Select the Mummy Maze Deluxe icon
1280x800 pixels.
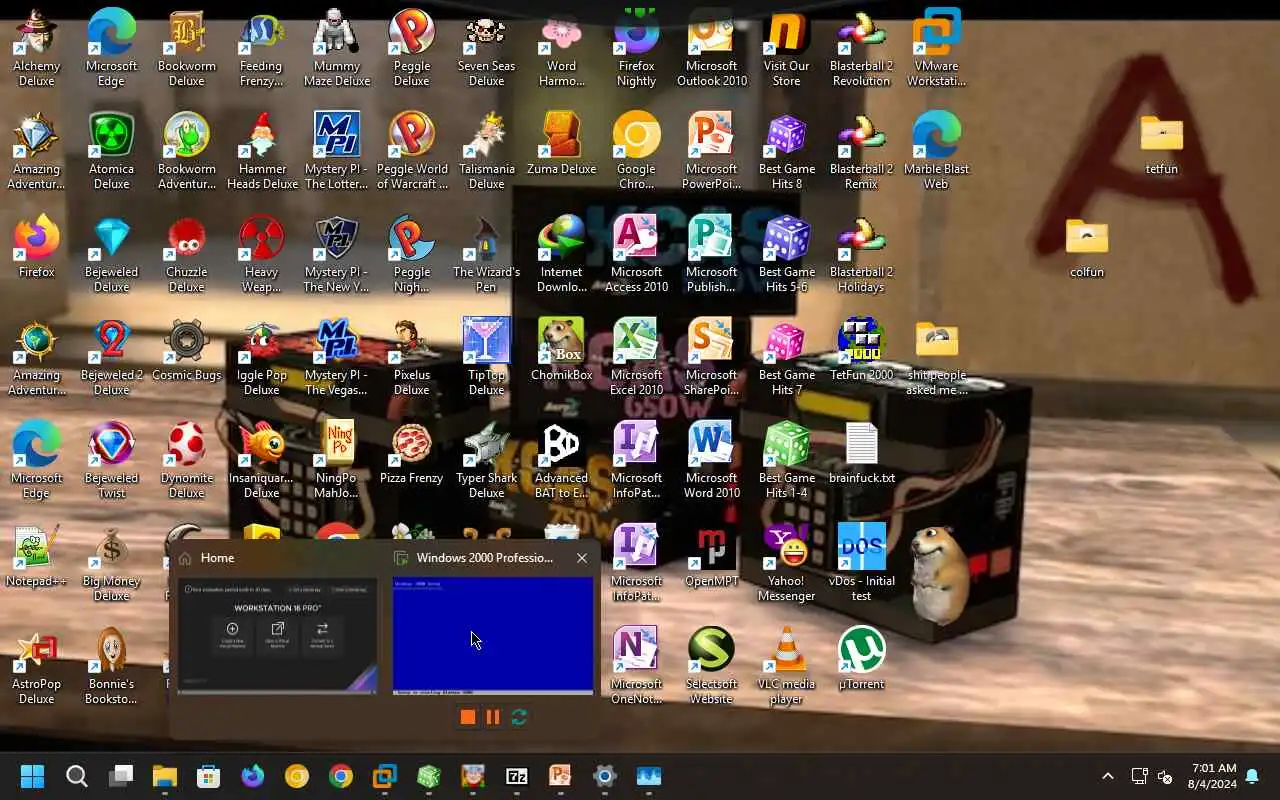(x=336, y=48)
